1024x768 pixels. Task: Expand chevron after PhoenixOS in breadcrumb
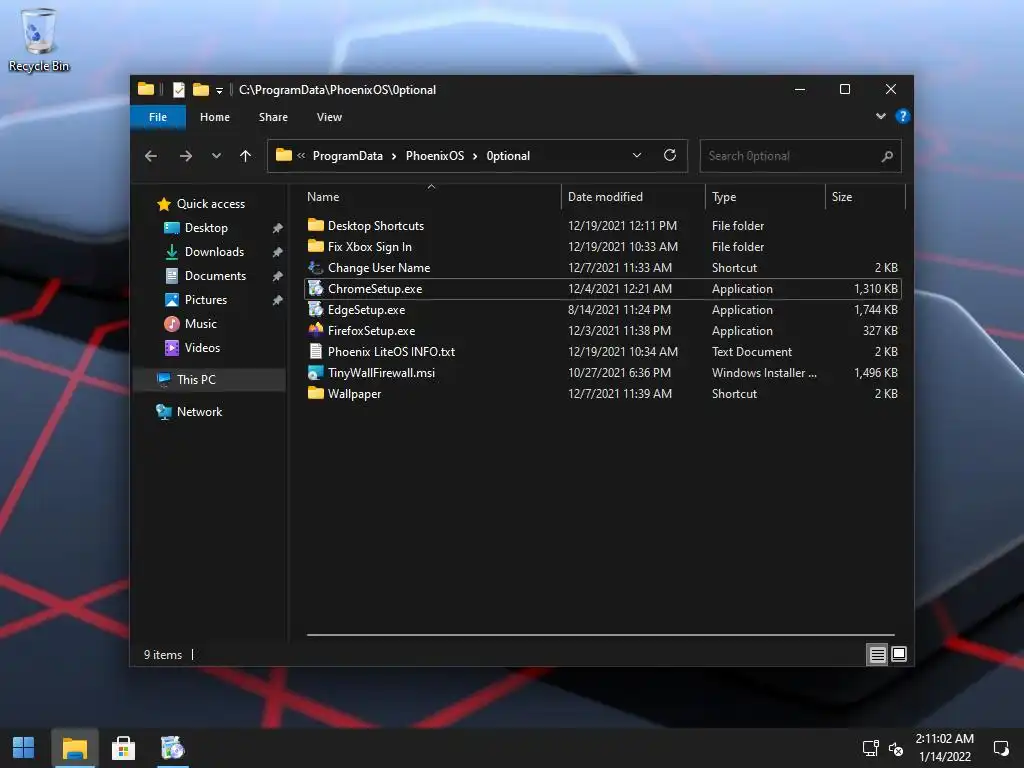click(x=475, y=156)
